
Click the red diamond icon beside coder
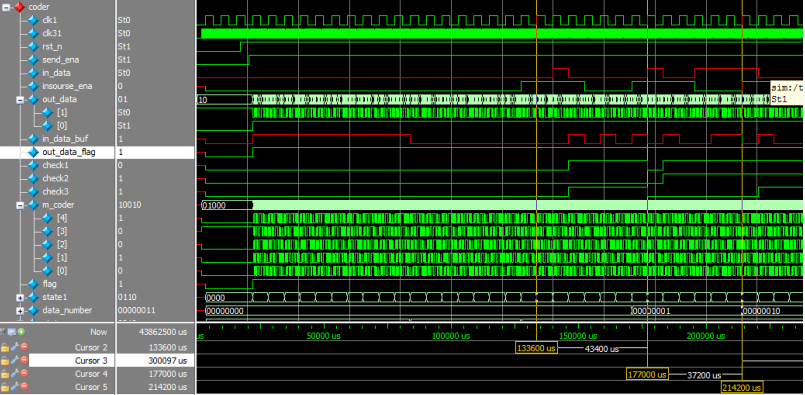click(x=19, y=7)
